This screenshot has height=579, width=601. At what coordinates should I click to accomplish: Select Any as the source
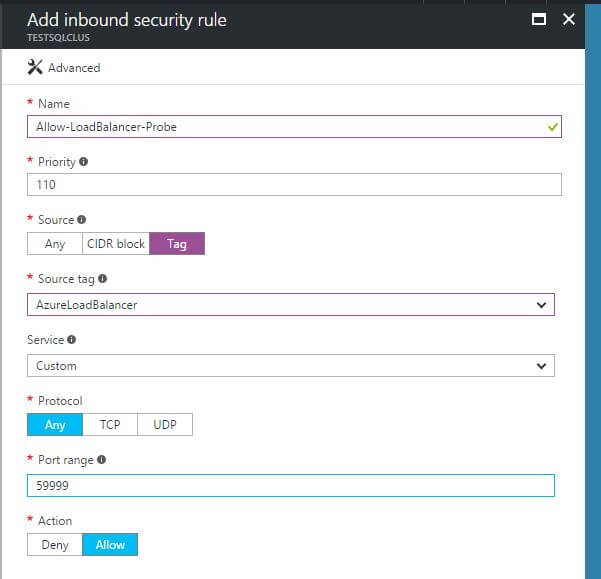click(55, 244)
